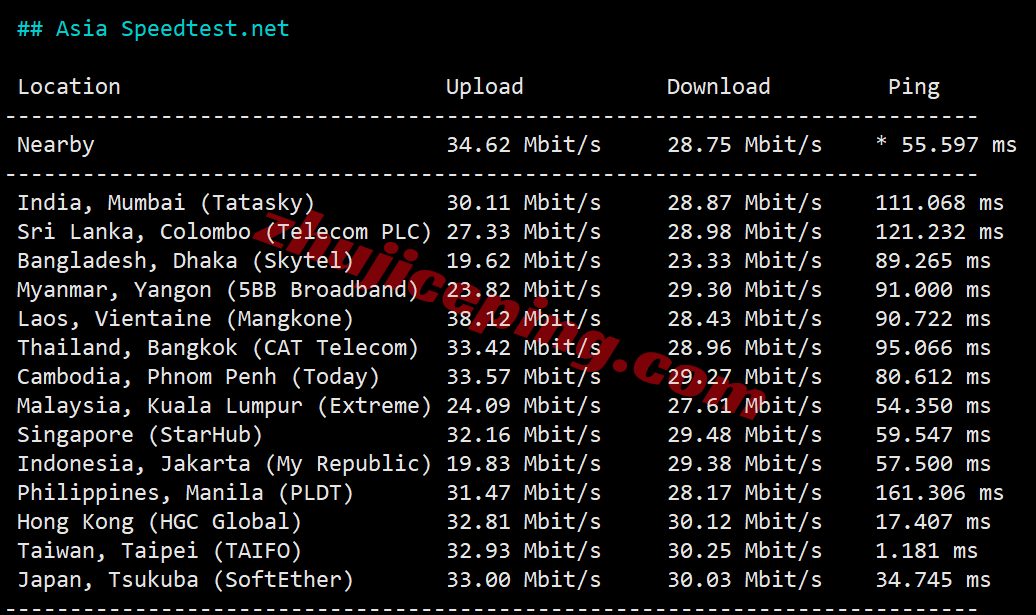Click Singapore upload value 32.16 Mbit/s
The height and width of the screenshot is (615, 1036).
pyautogui.click(x=524, y=435)
